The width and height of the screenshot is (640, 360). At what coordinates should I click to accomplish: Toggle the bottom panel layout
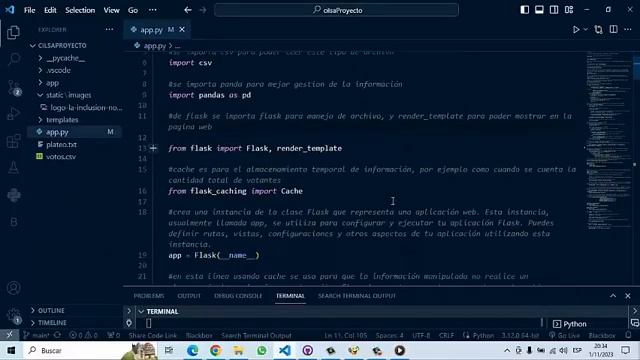coord(539,10)
